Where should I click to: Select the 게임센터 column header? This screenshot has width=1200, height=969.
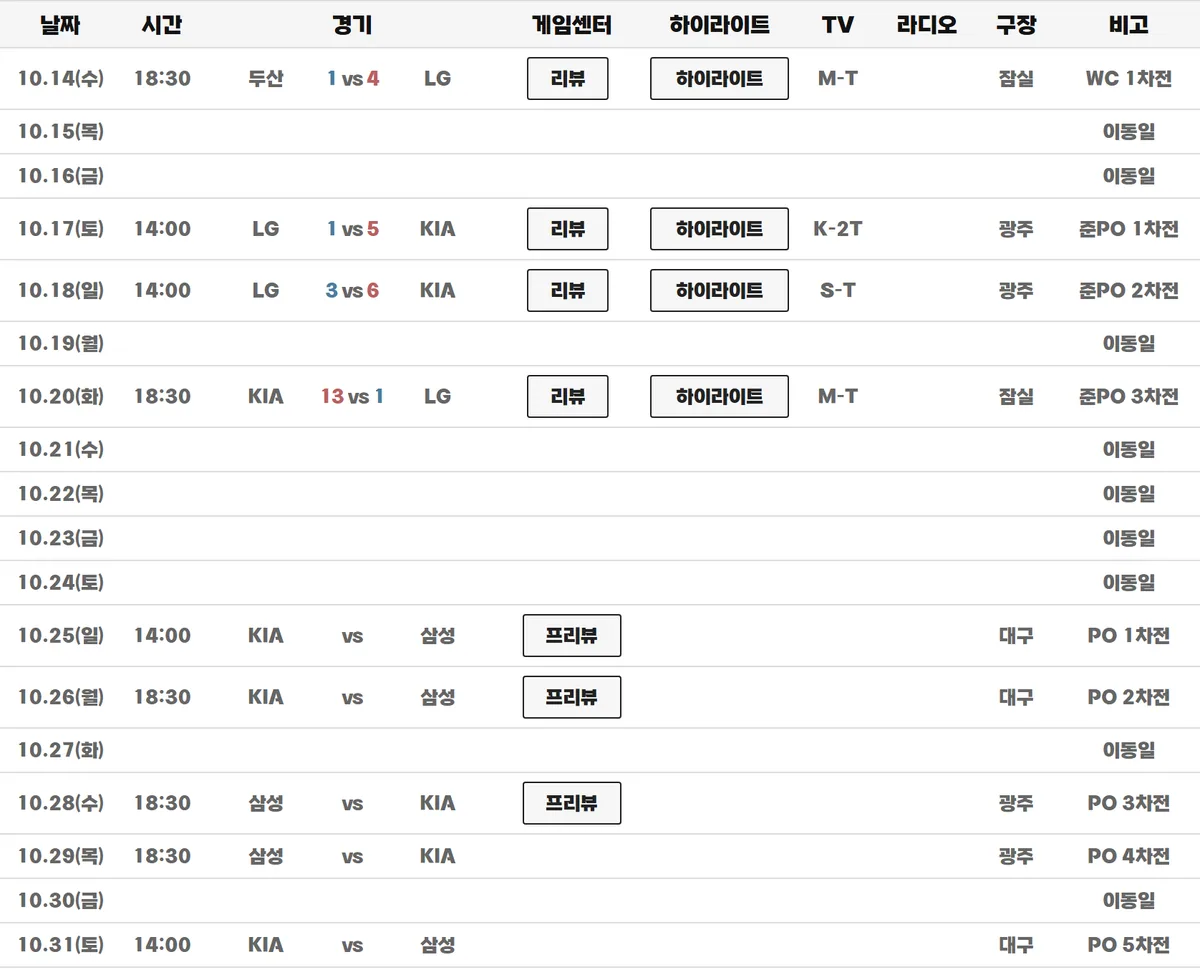571,25
